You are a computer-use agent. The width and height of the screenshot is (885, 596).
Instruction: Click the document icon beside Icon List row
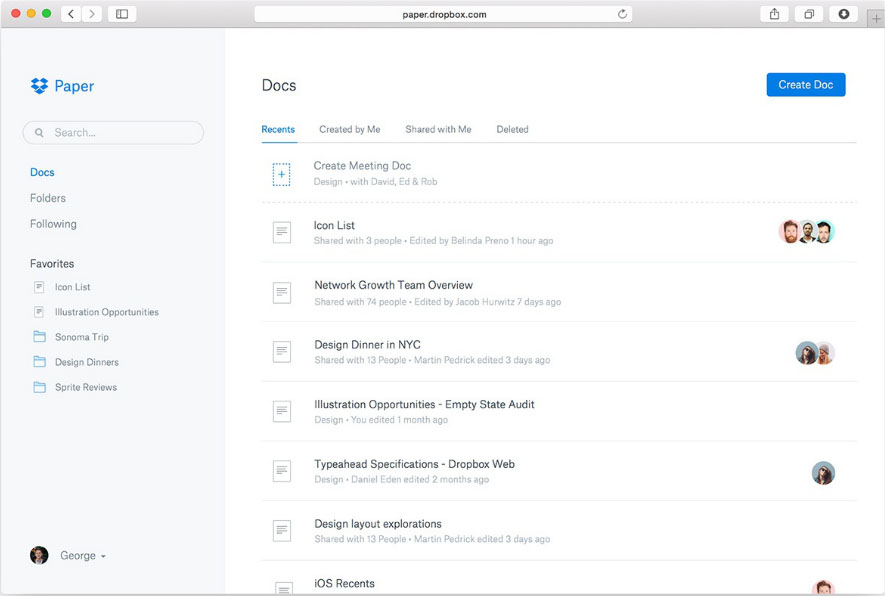click(x=282, y=232)
